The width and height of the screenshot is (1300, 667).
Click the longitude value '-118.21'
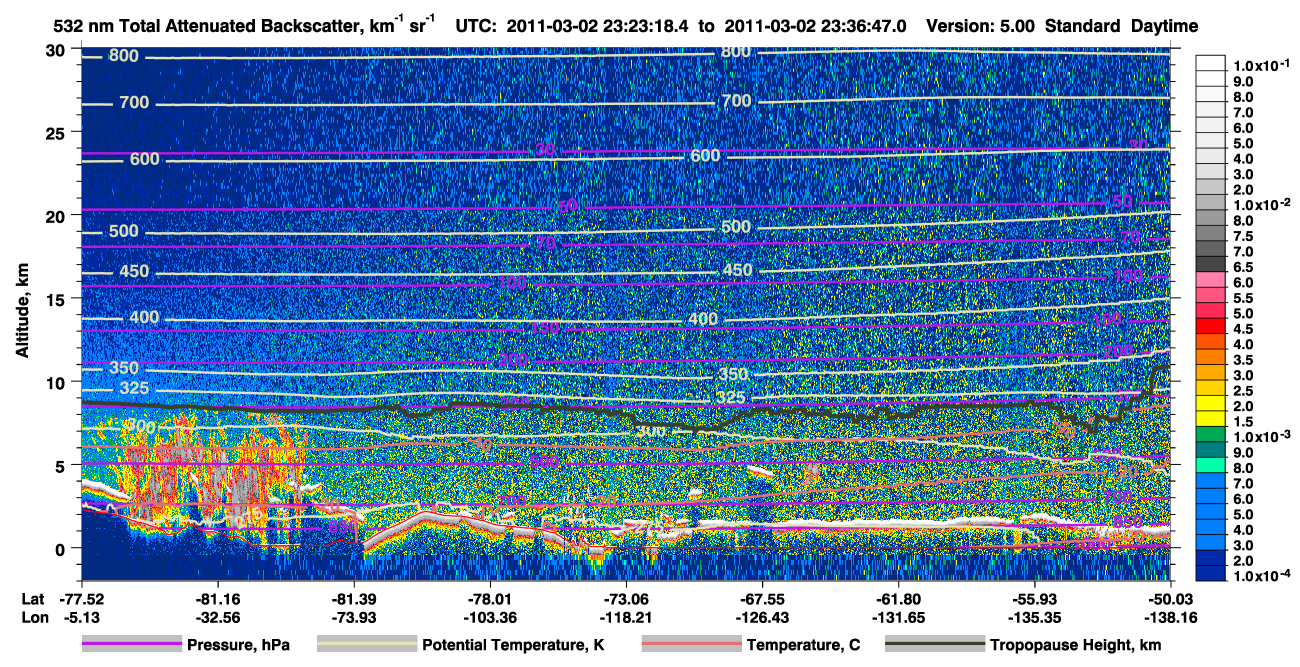(x=625, y=617)
